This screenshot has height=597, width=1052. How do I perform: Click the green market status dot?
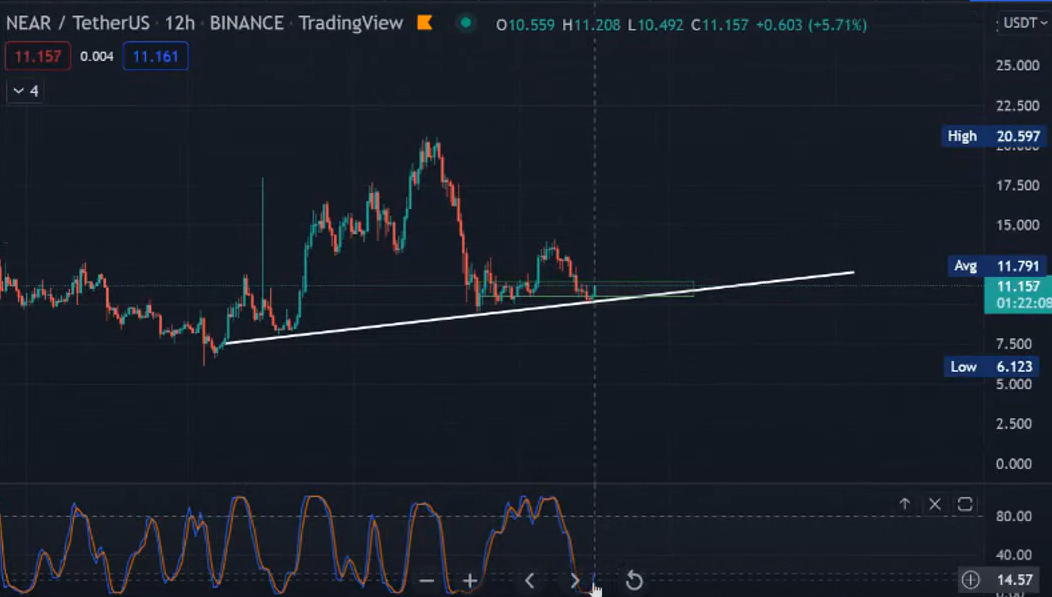pos(465,22)
